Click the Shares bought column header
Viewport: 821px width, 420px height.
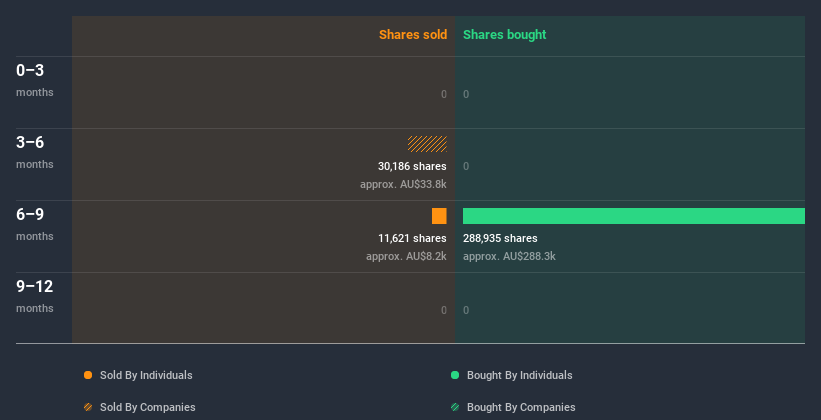point(505,35)
